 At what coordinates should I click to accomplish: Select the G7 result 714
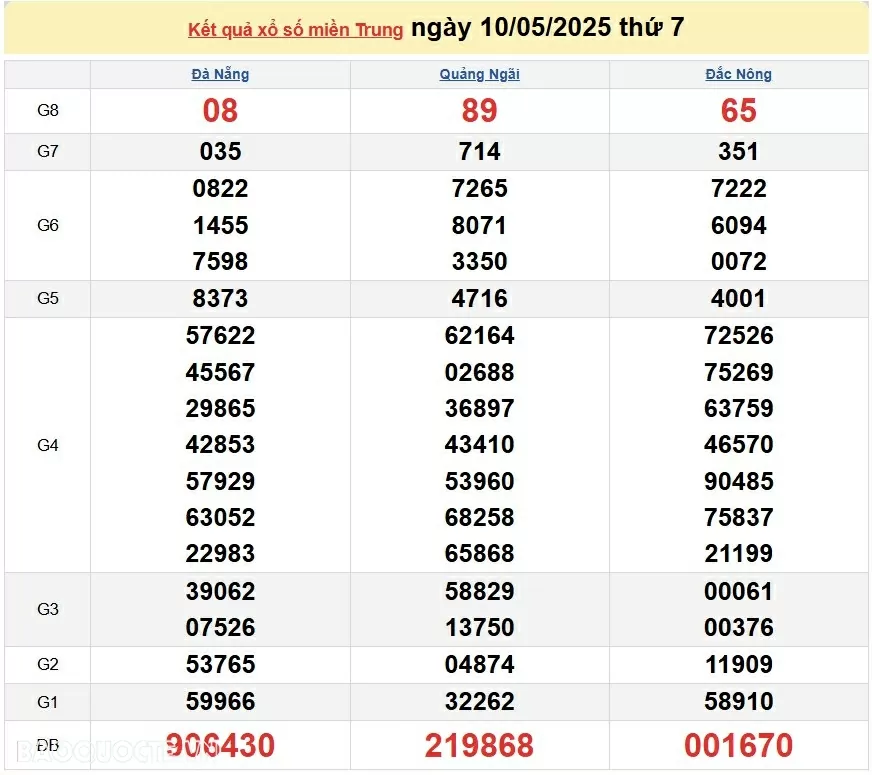(x=479, y=152)
